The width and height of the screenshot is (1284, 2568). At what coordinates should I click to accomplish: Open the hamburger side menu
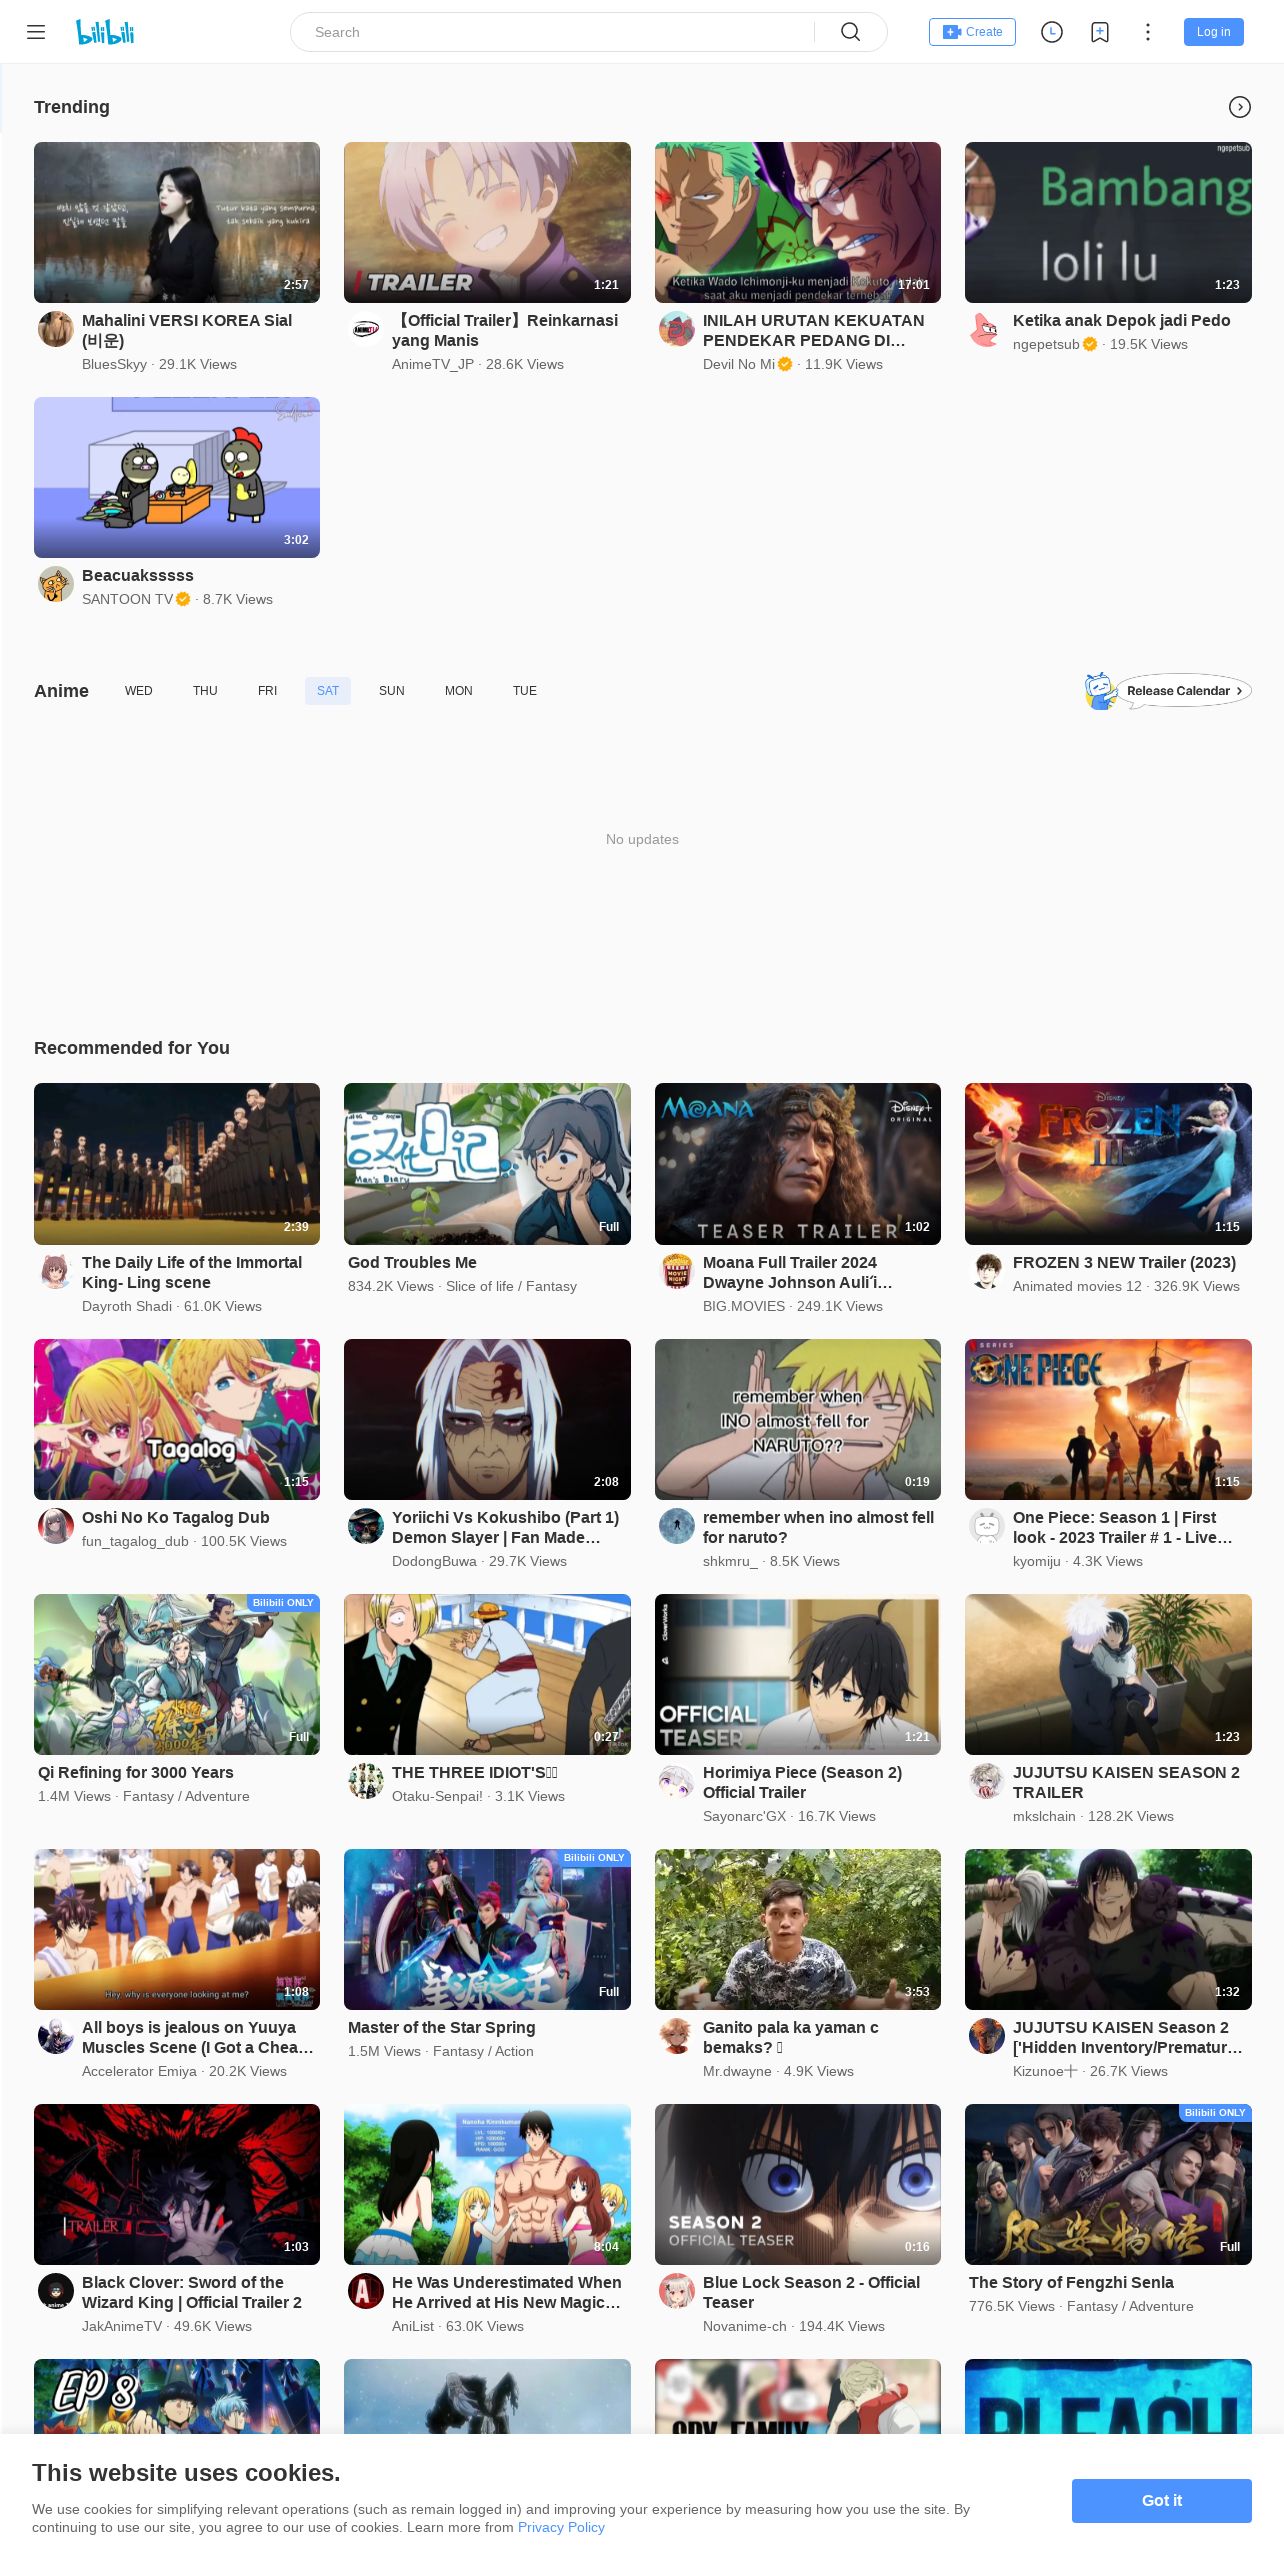[36, 32]
